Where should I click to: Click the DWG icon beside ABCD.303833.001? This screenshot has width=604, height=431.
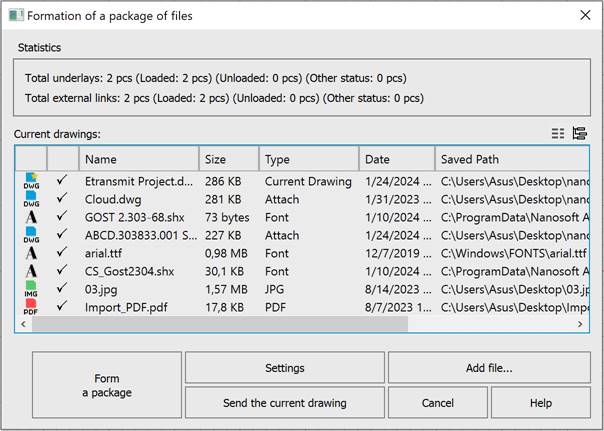(31, 235)
